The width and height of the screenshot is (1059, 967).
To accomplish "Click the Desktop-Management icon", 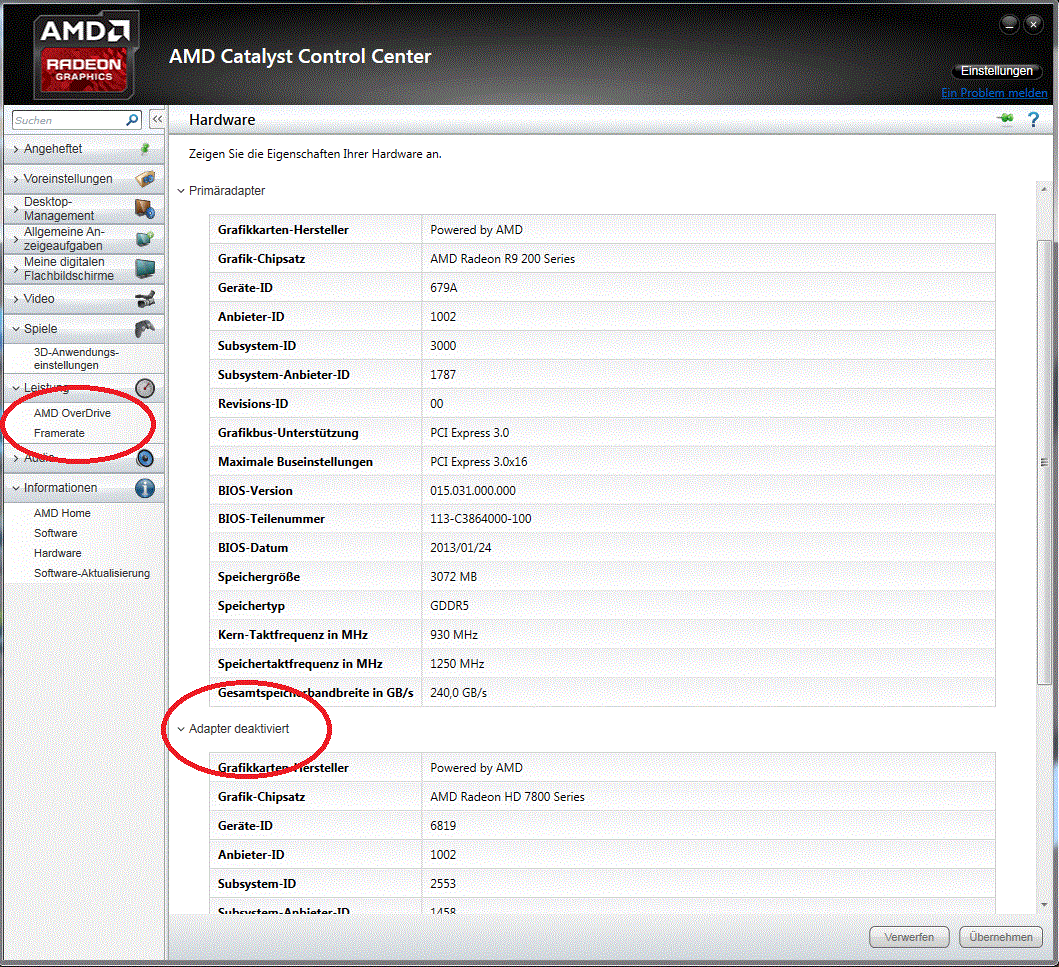I will [x=145, y=209].
